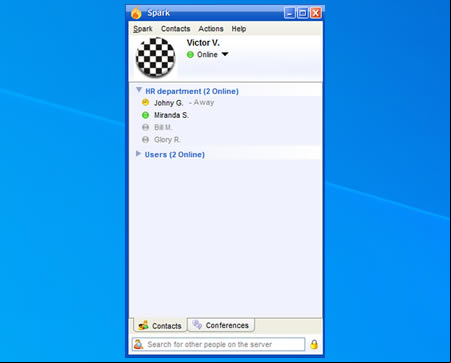Open the Online status dropdown arrow
Screen dimensions: 451x363
[225, 54]
